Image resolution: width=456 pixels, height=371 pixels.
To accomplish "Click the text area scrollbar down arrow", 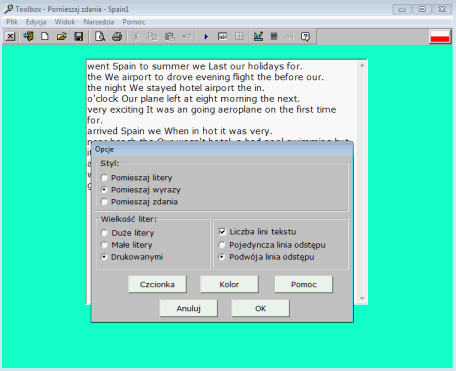I will click(x=362, y=298).
